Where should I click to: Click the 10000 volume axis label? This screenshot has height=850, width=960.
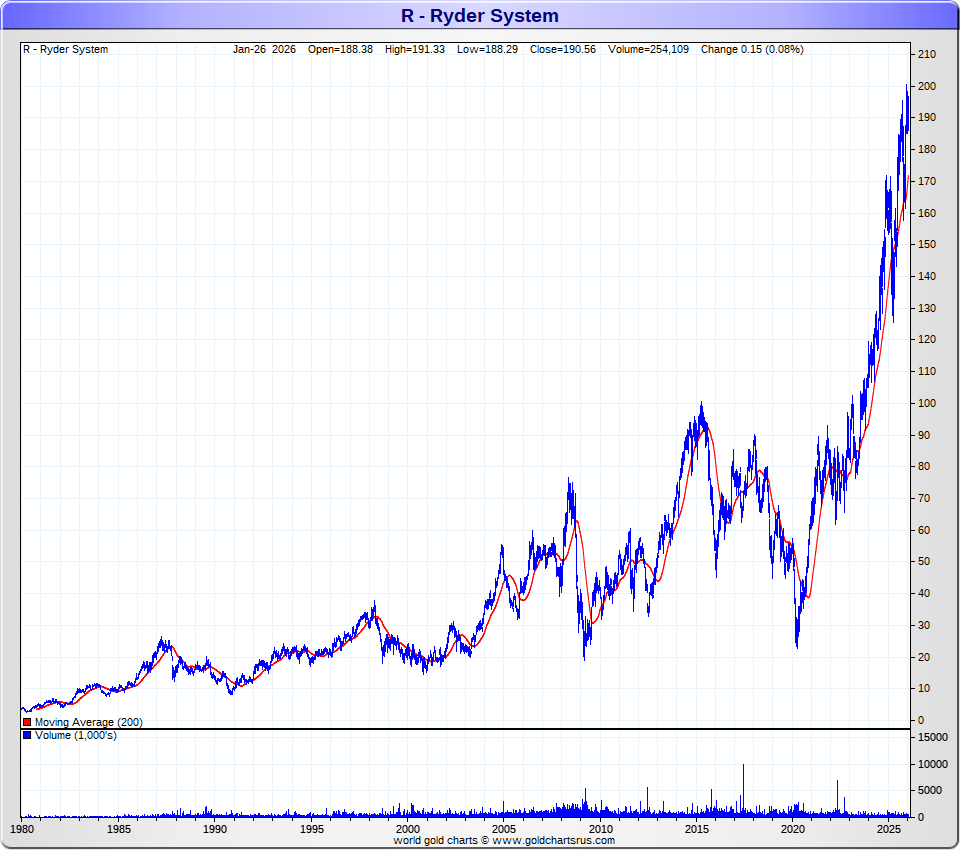932,764
